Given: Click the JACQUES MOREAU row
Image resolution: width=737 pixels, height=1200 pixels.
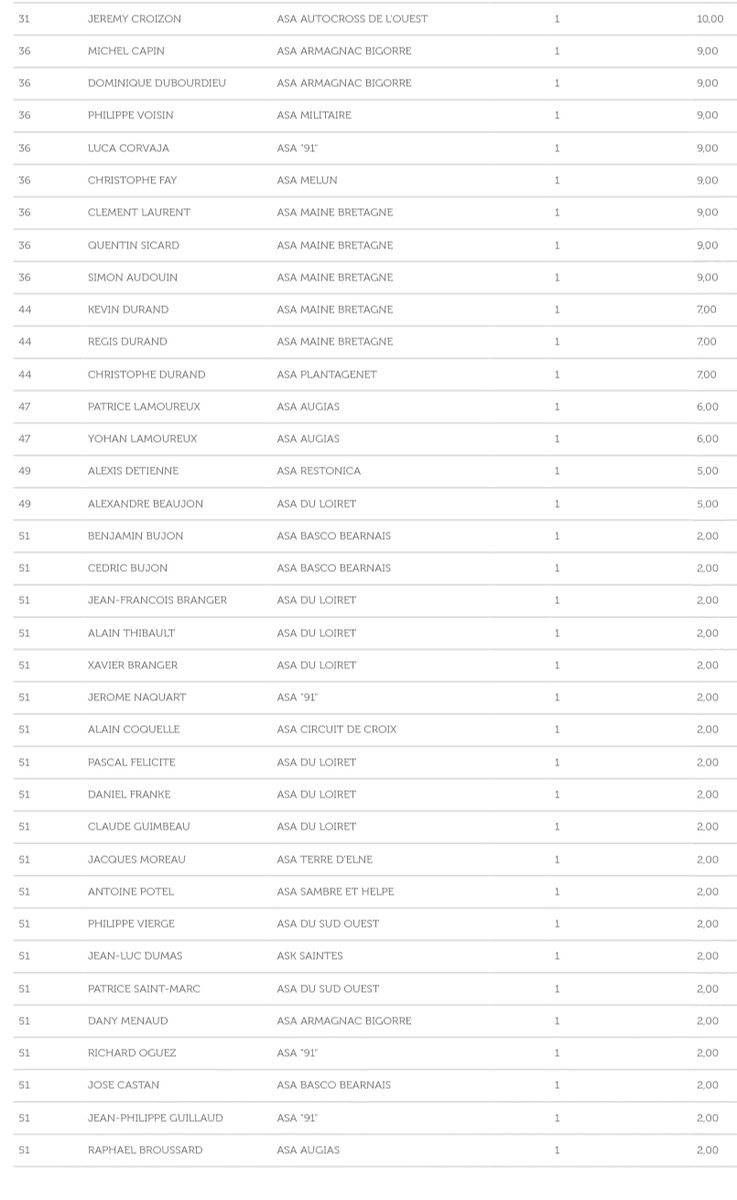Looking at the screenshot, I should coord(368,859).
